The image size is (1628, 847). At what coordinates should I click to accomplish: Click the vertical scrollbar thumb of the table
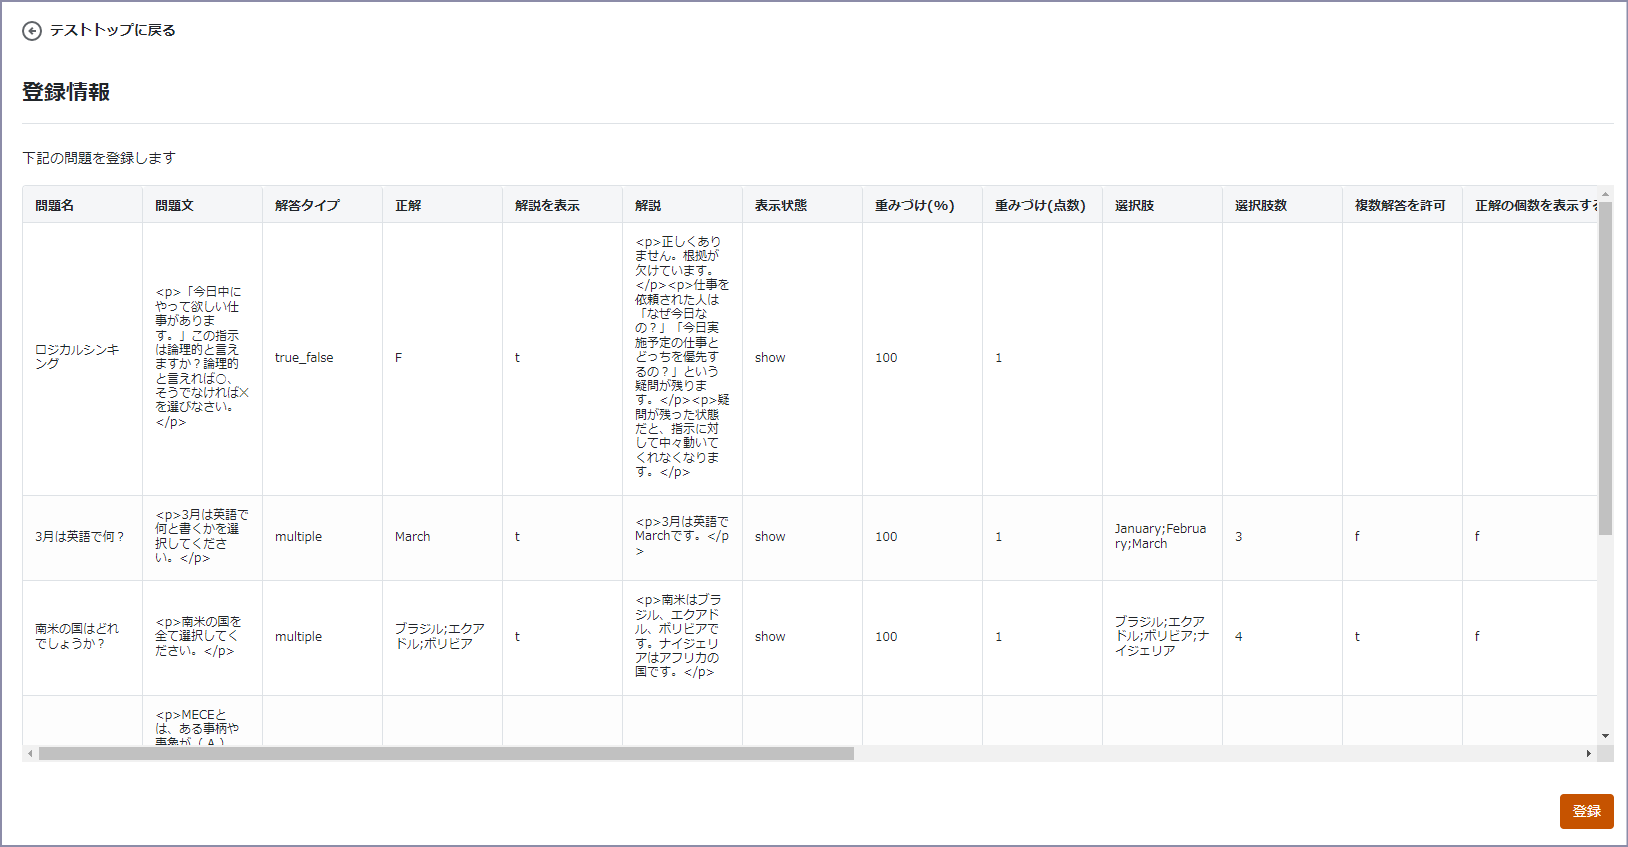(x=1605, y=368)
